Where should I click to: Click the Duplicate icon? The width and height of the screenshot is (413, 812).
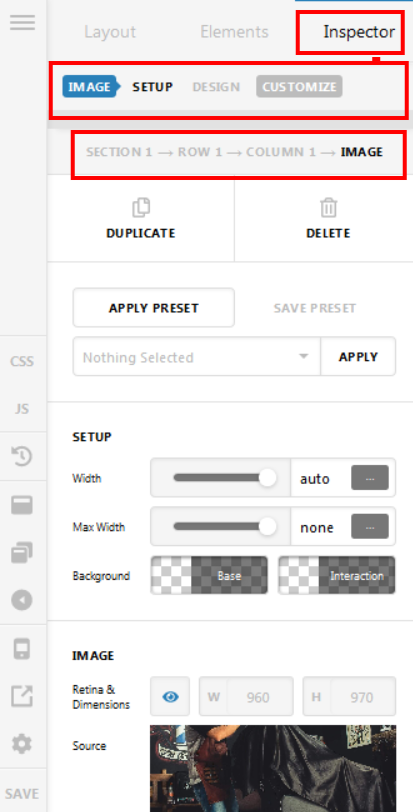click(141, 208)
